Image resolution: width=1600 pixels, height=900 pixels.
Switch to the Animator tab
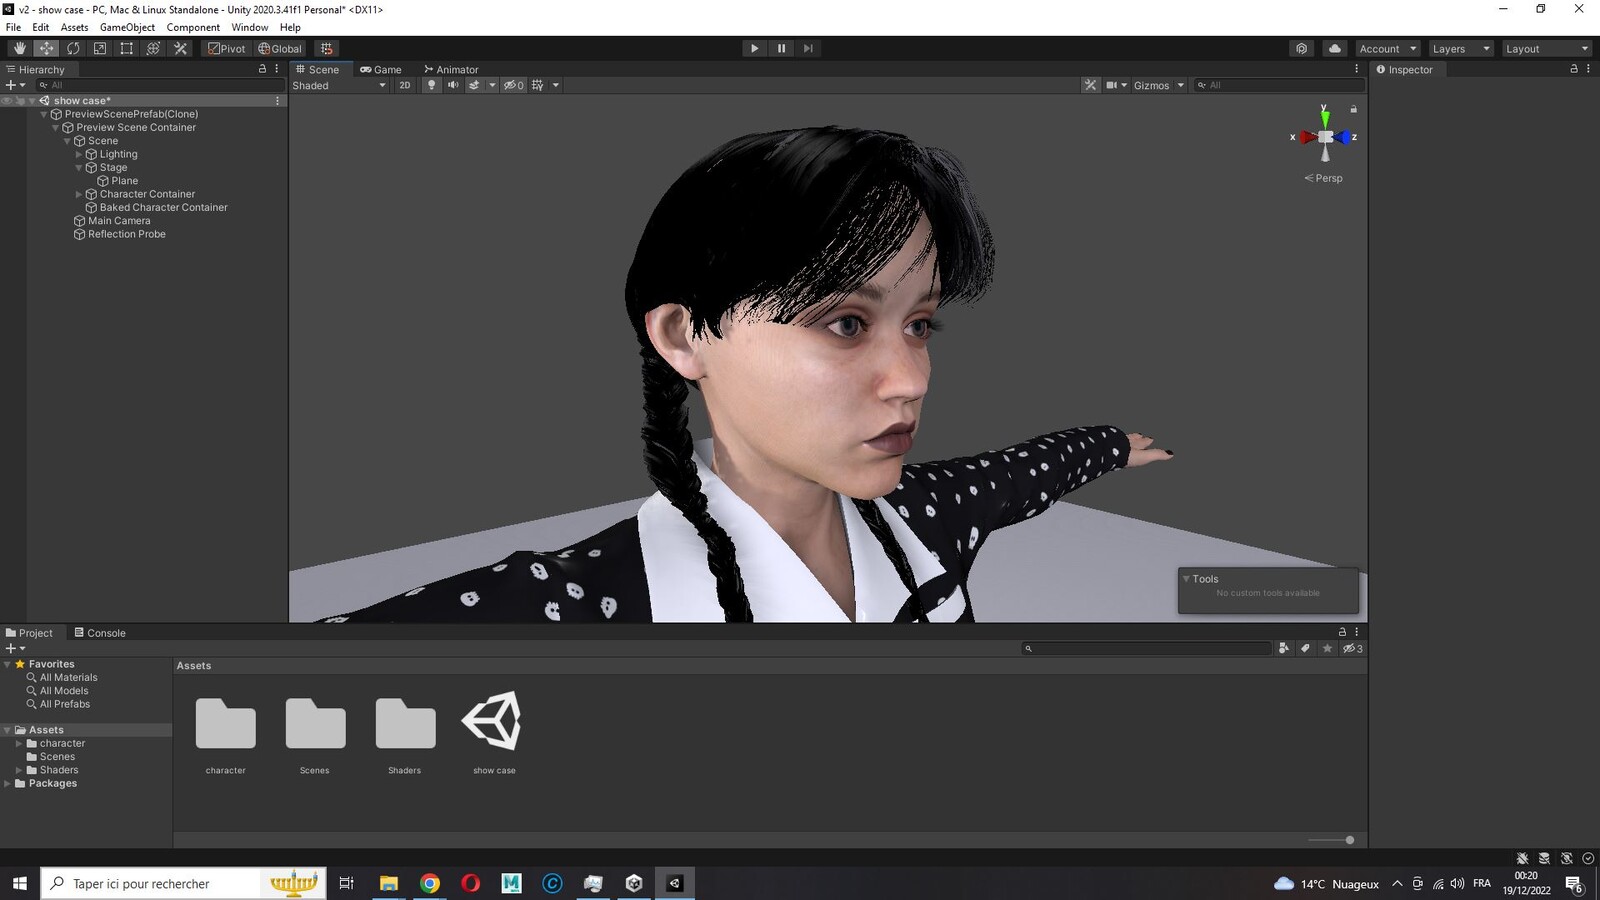pos(451,69)
